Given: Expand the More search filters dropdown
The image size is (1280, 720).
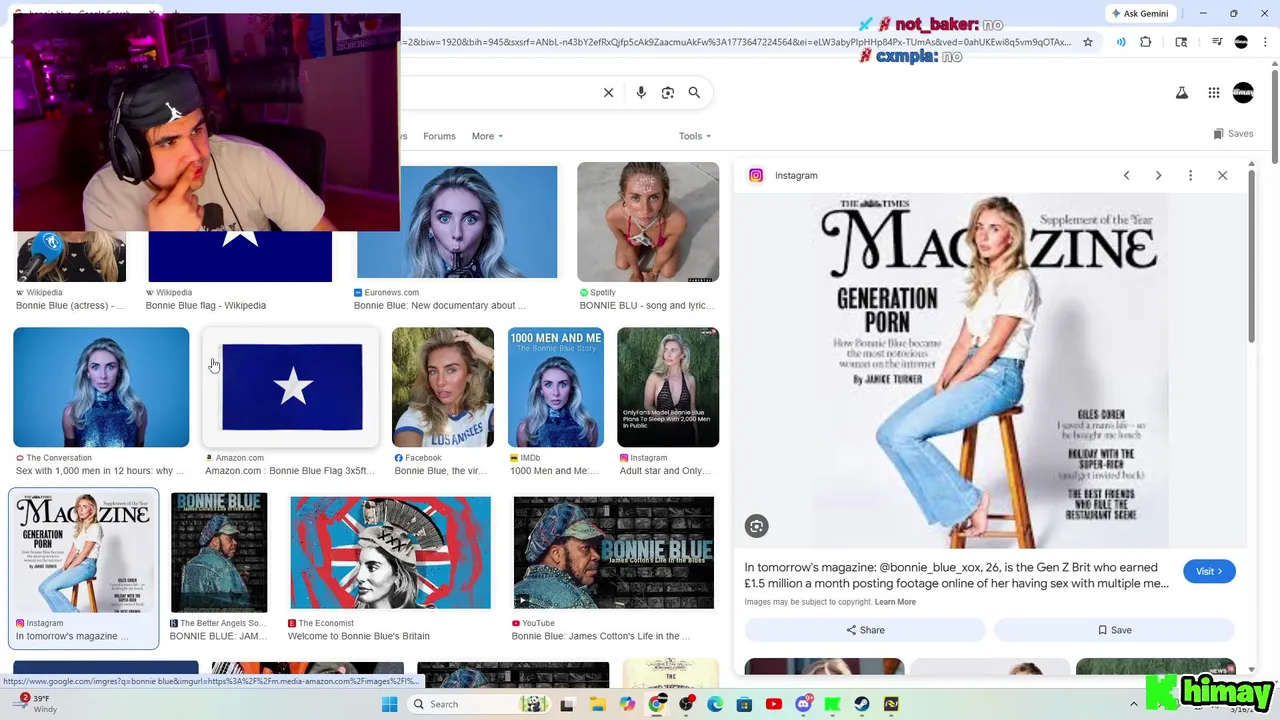Looking at the screenshot, I should coord(487,136).
